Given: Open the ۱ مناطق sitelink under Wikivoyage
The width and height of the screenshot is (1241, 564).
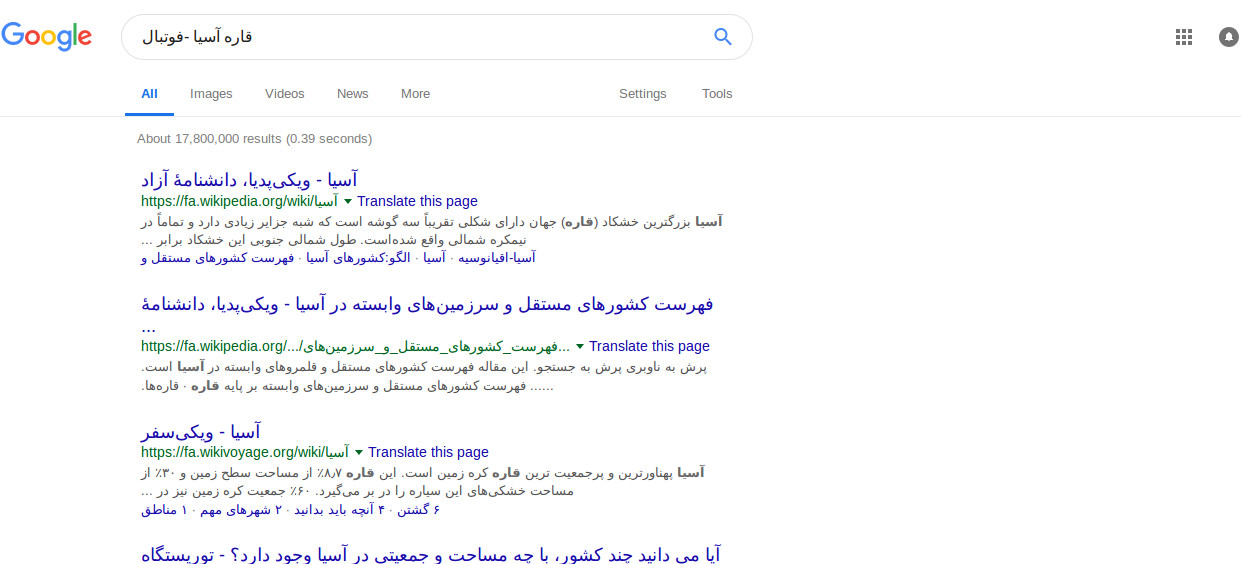Looking at the screenshot, I should [162, 510].
